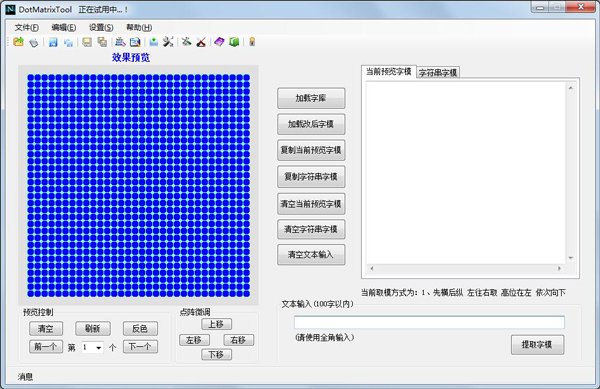Shift dot matrix left with 左移
Image resolution: width=600 pixels, height=389 pixels.
point(194,340)
